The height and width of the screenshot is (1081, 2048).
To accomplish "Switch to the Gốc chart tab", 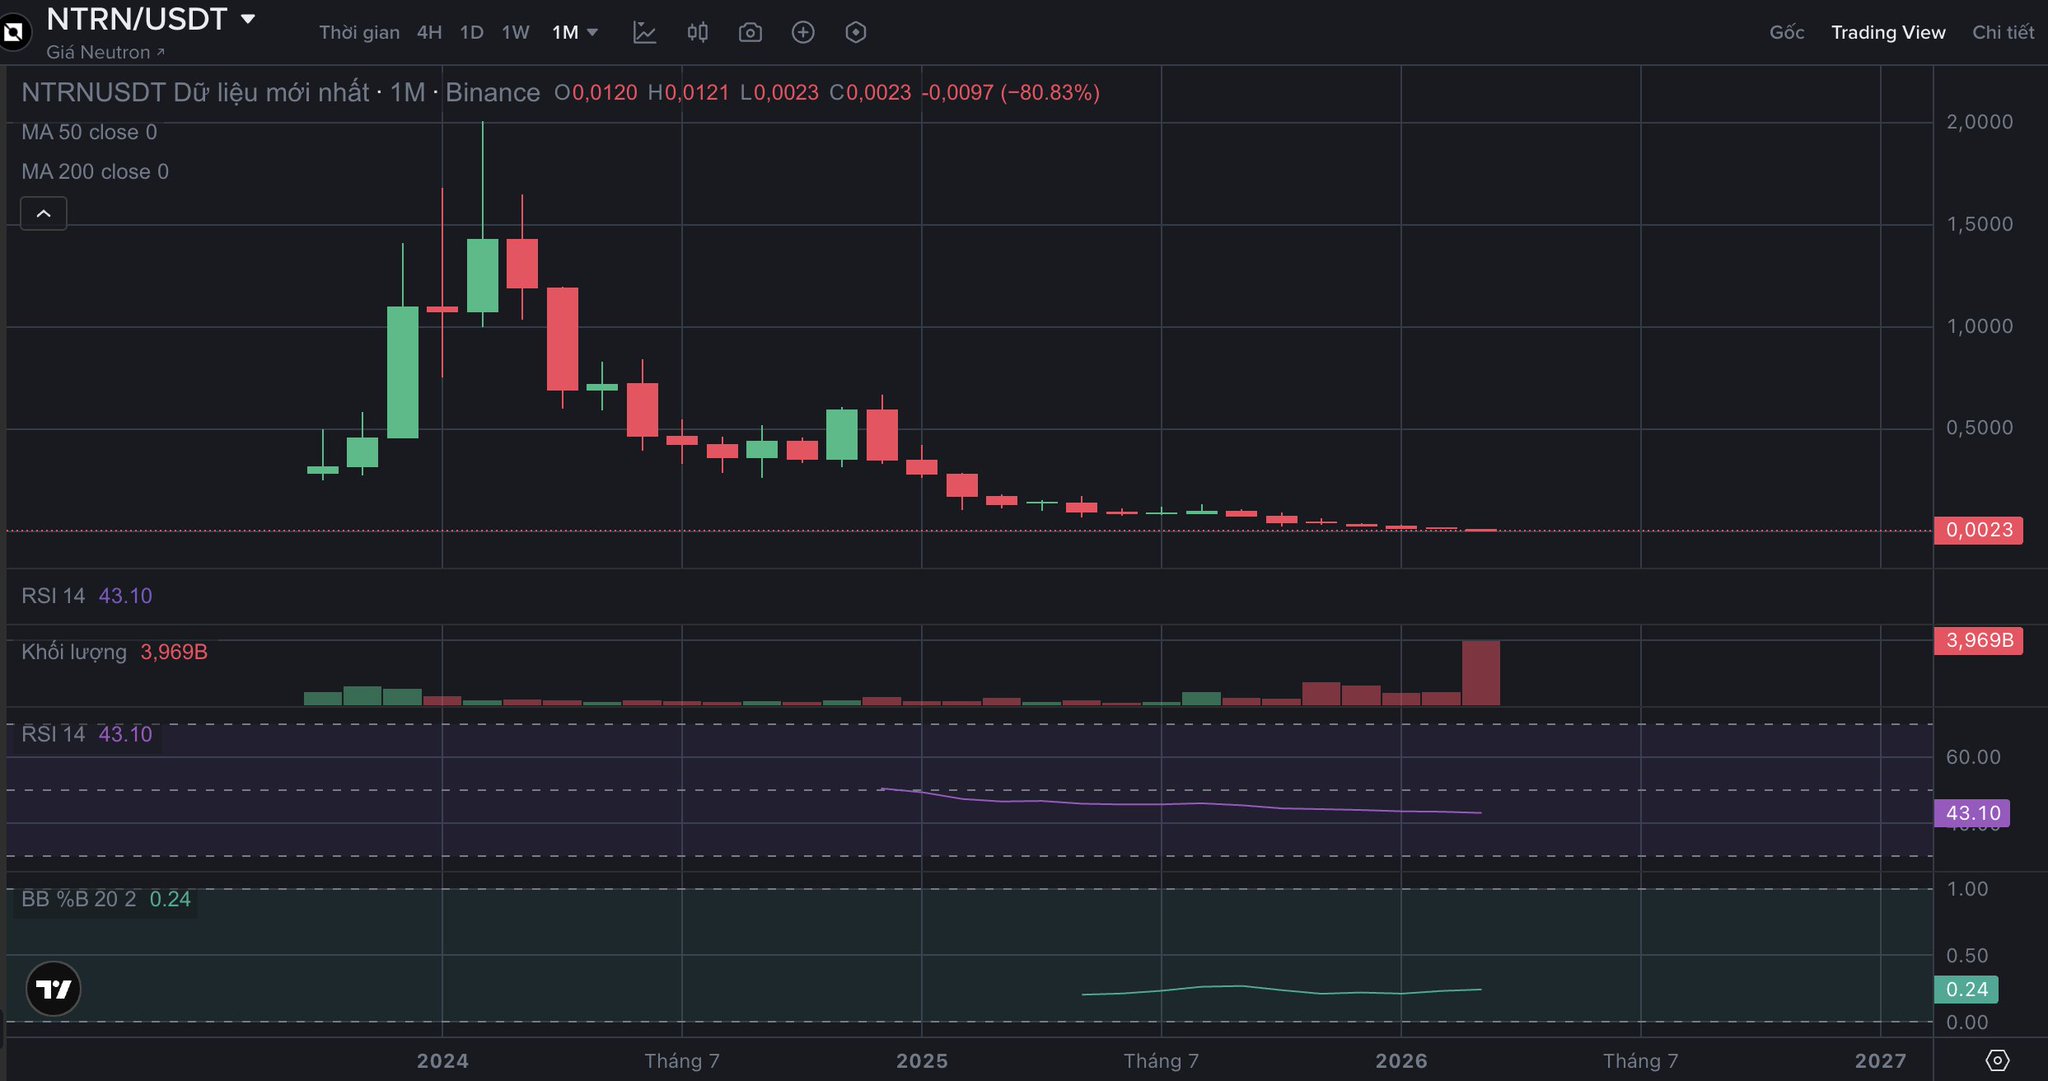I will 1786,33.
